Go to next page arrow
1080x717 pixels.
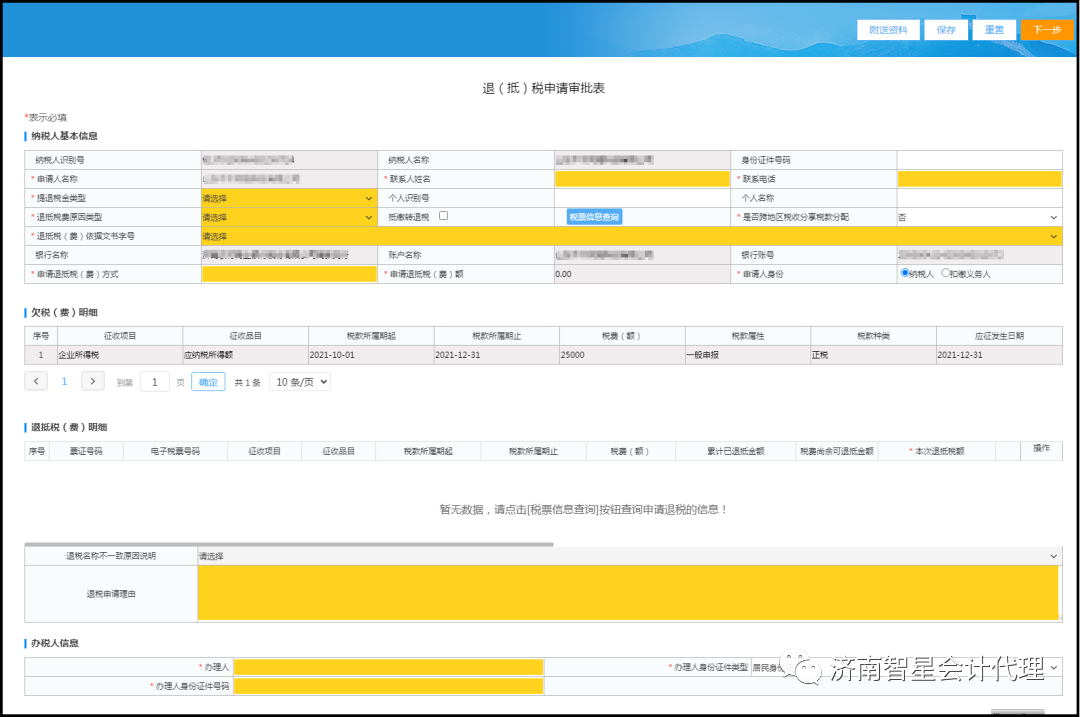[x=92, y=381]
